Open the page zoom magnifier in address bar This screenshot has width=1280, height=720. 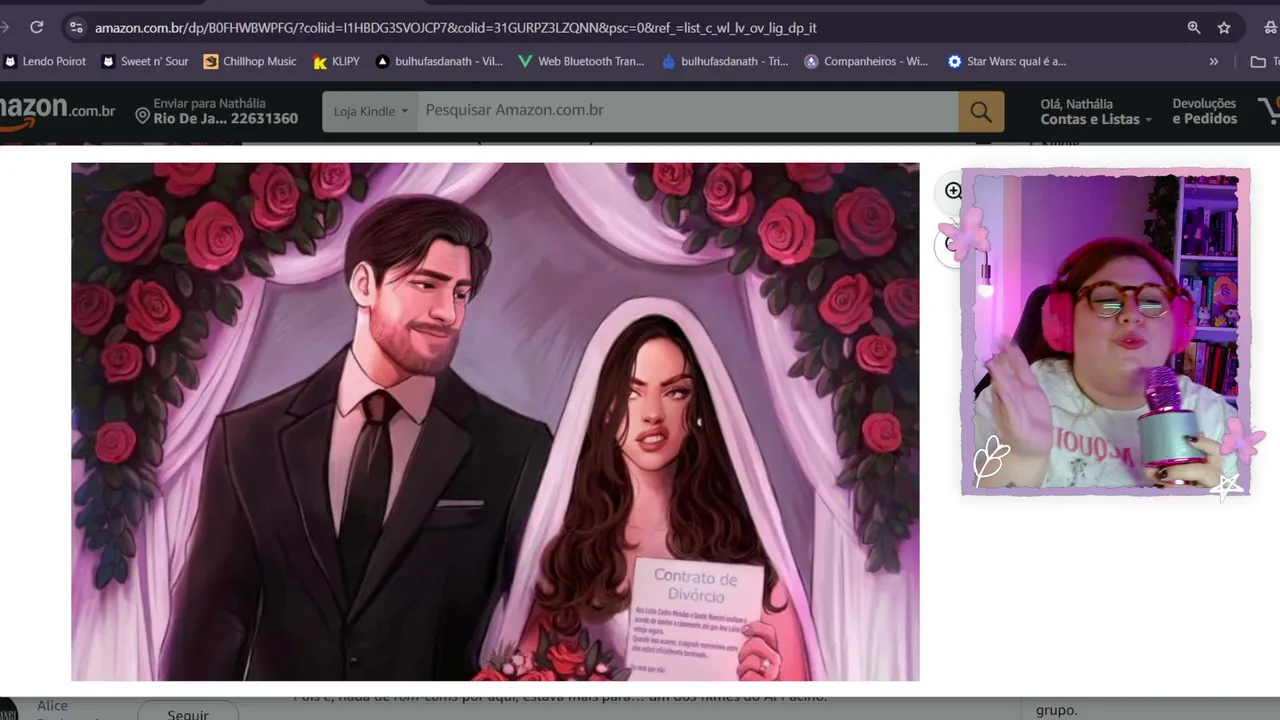coord(1194,28)
